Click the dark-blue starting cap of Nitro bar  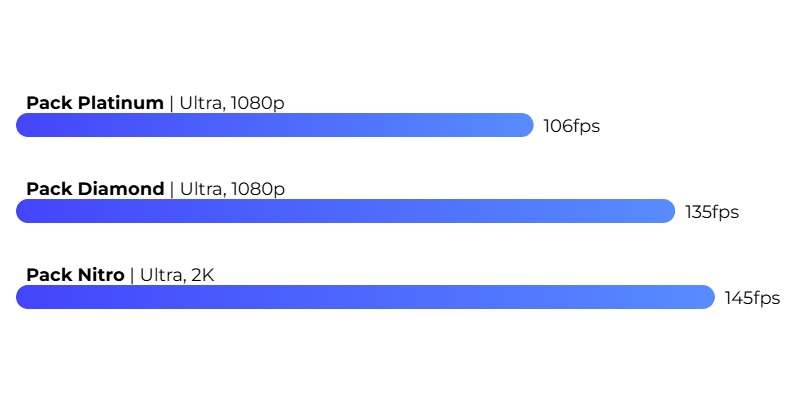pyautogui.click(x=26, y=297)
